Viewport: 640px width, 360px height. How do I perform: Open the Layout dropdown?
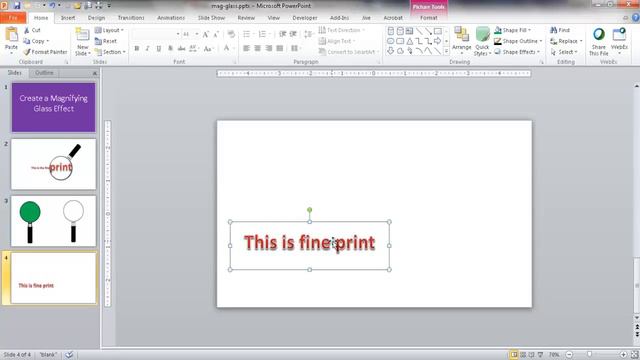[x=109, y=30]
